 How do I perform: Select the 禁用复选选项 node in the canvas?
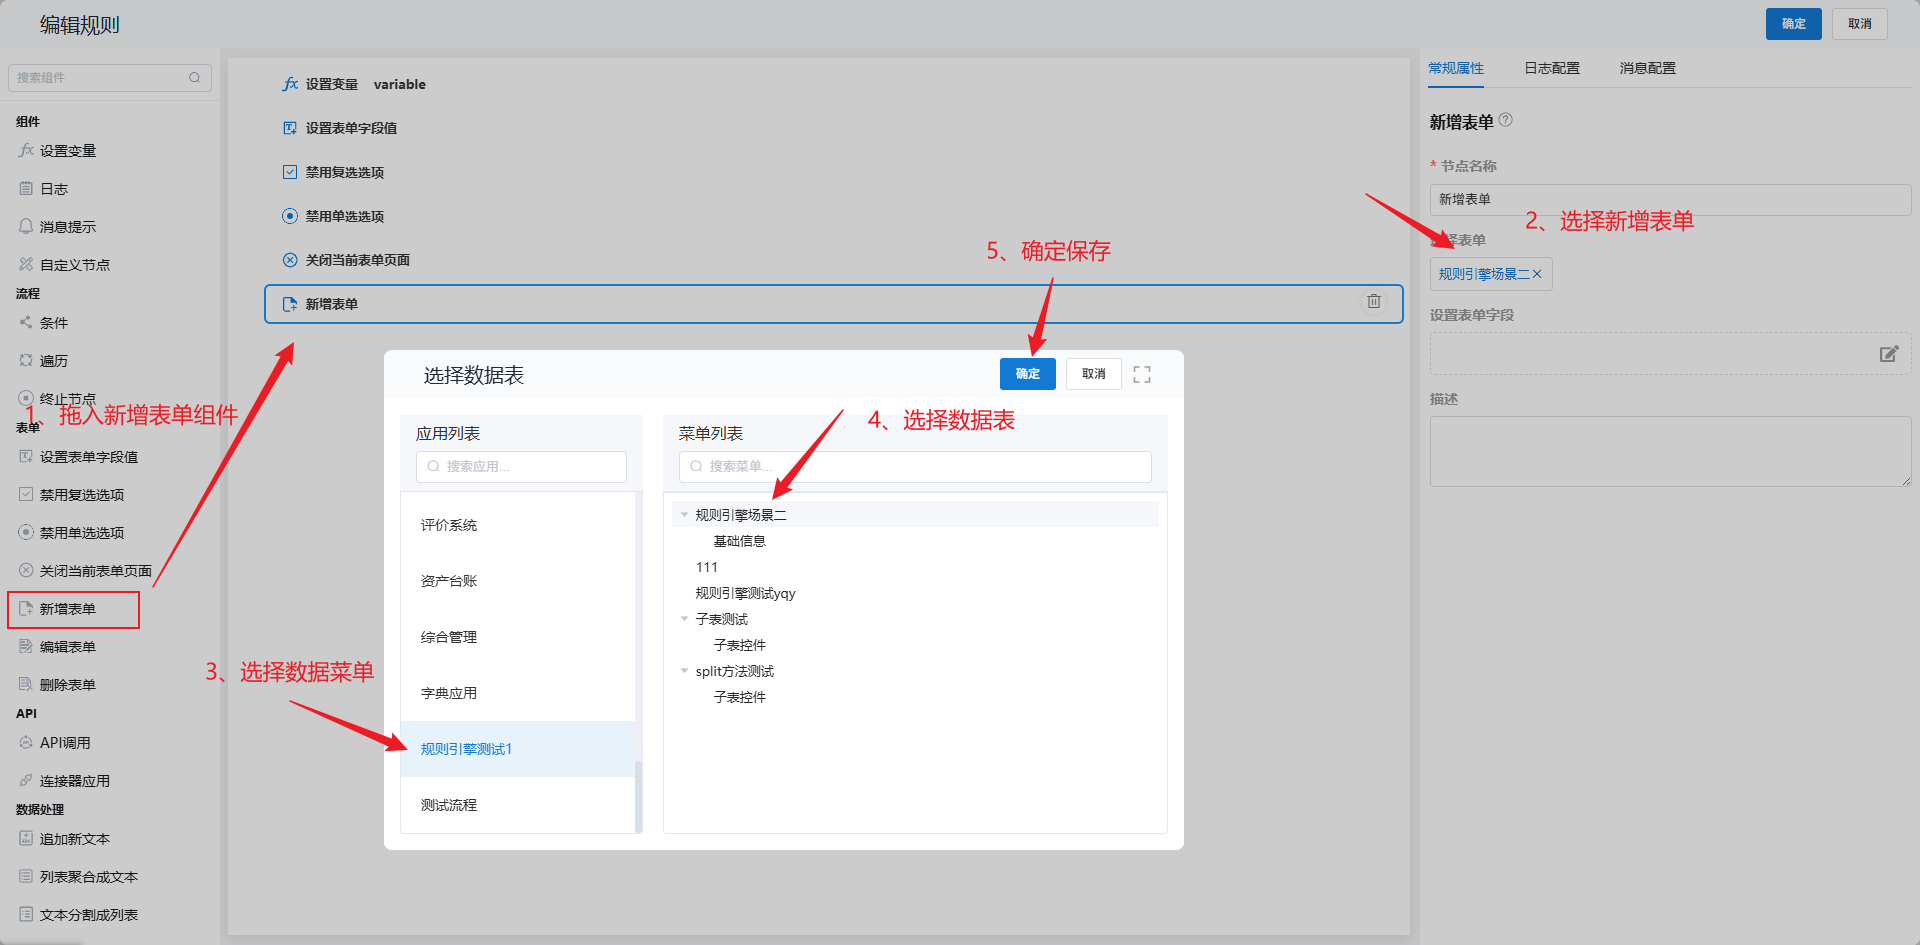[x=344, y=172]
